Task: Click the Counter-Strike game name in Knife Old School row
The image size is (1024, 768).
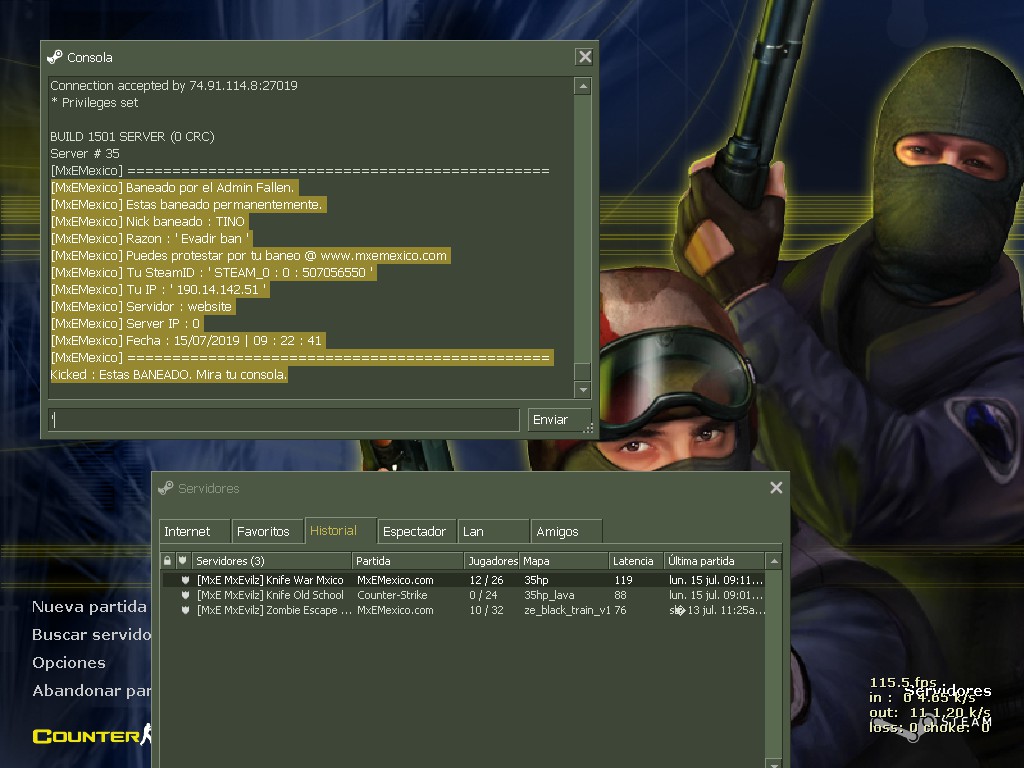Action: click(392, 595)
